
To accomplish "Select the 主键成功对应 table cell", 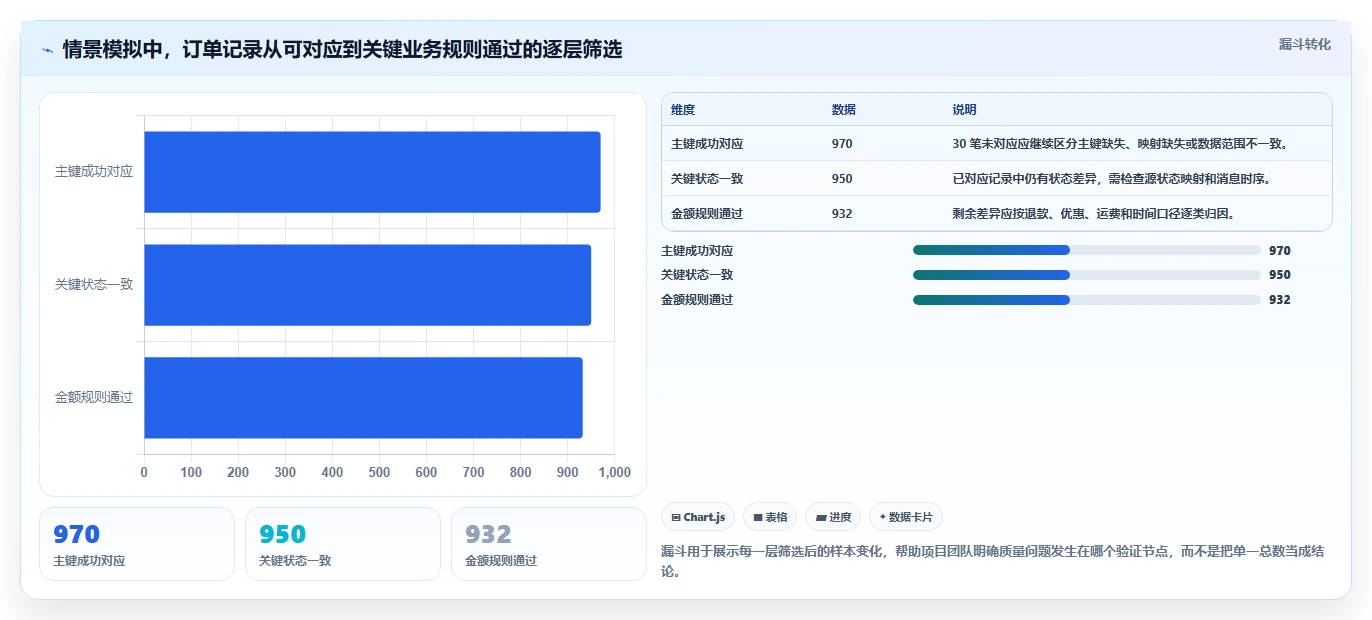I will (707, 144).
